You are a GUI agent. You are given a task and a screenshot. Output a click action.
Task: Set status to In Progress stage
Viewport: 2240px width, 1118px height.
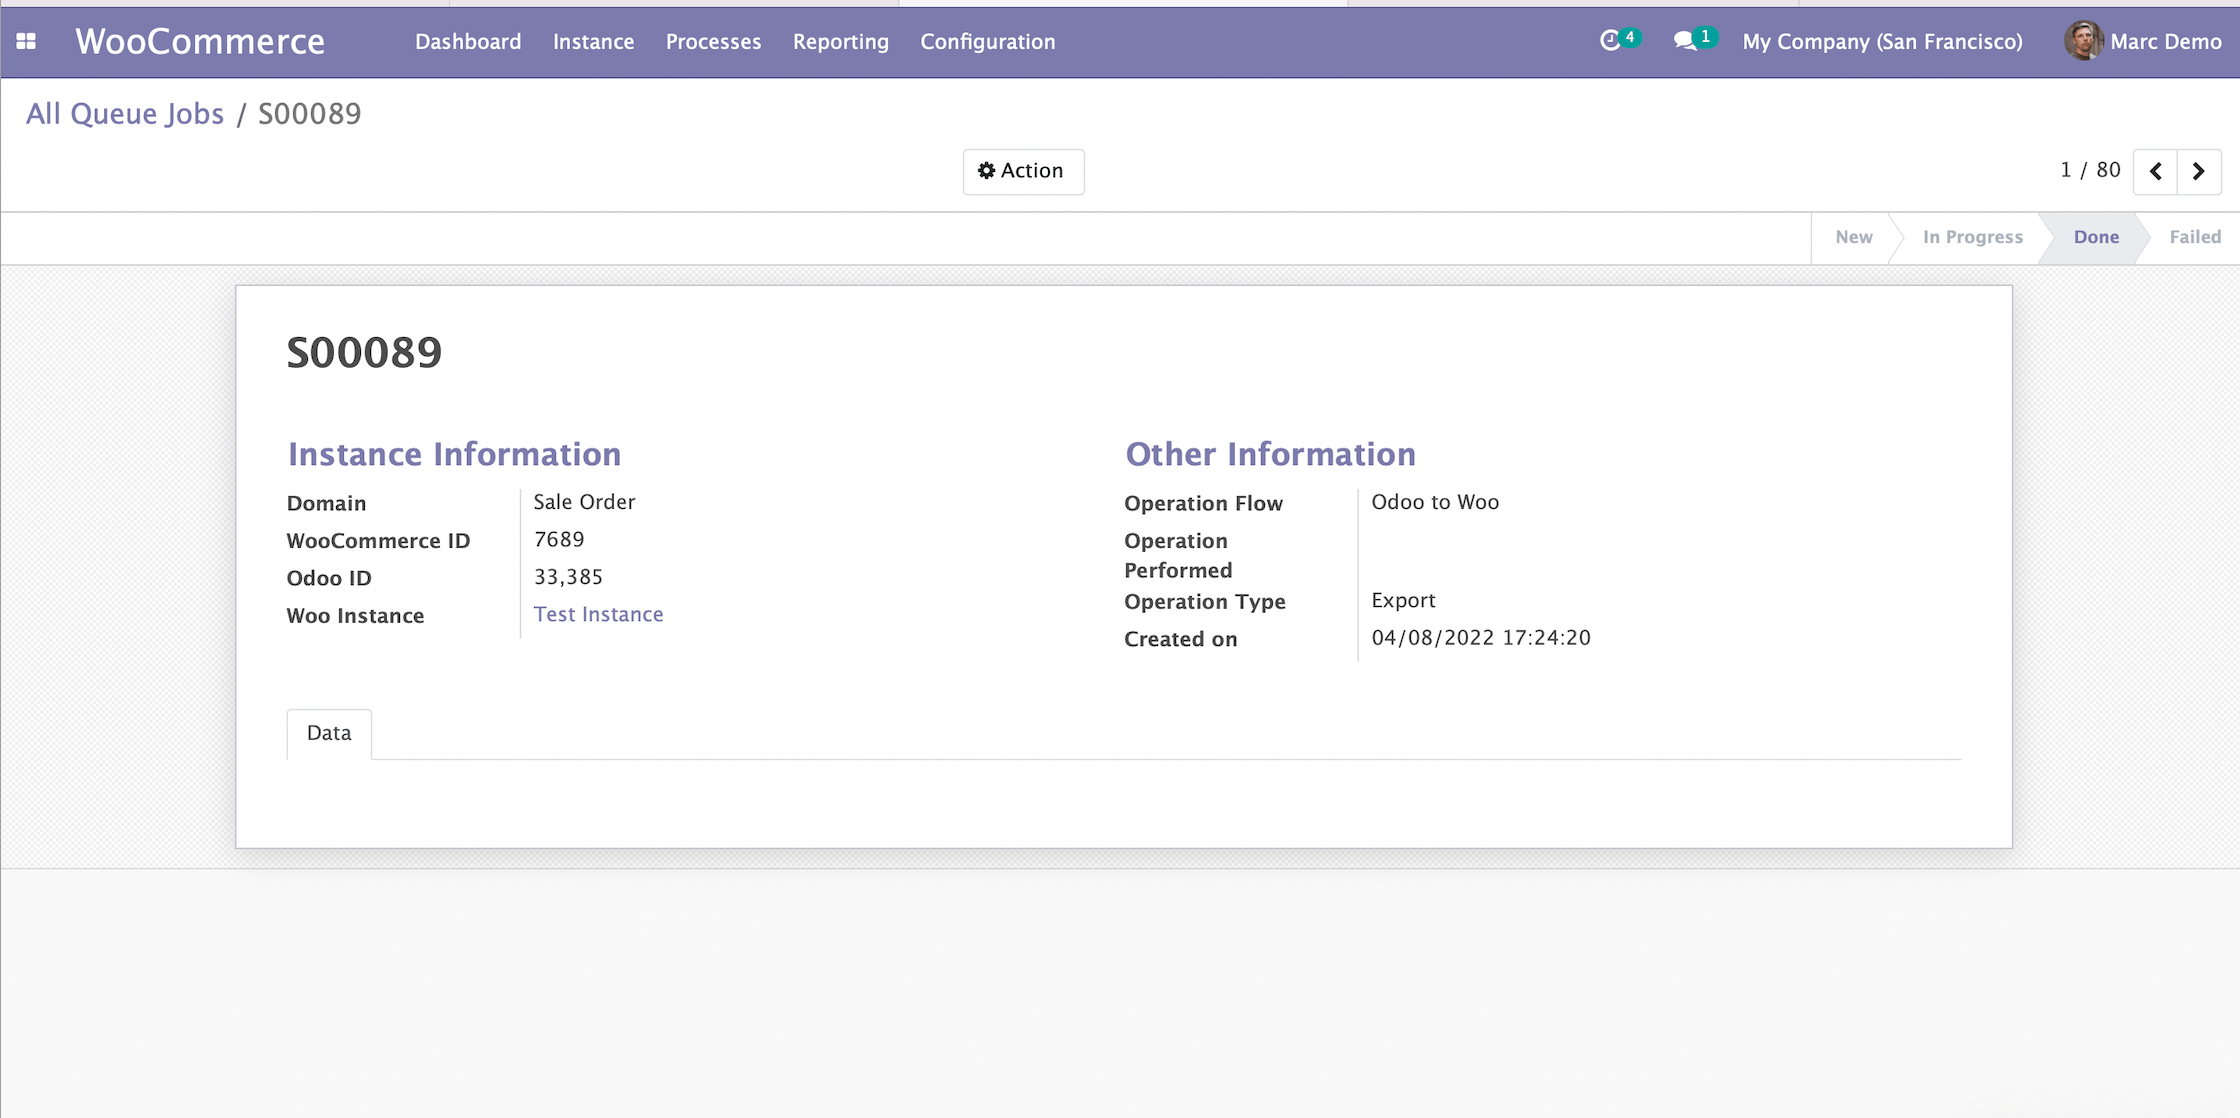pos(1972,237)
